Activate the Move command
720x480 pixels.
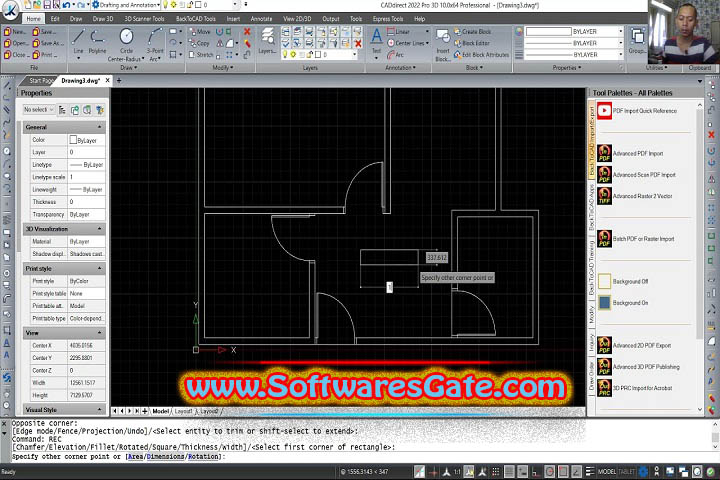click(199, 32)
